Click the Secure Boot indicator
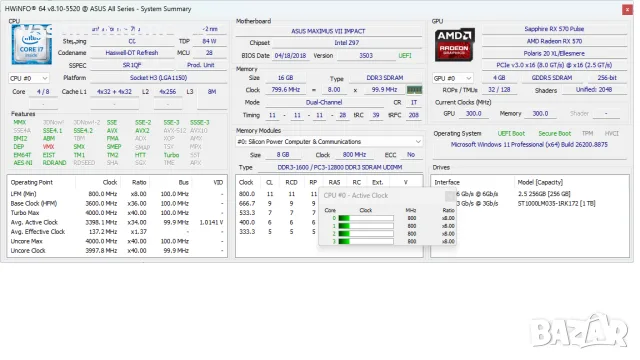 (x=554, y=133)
